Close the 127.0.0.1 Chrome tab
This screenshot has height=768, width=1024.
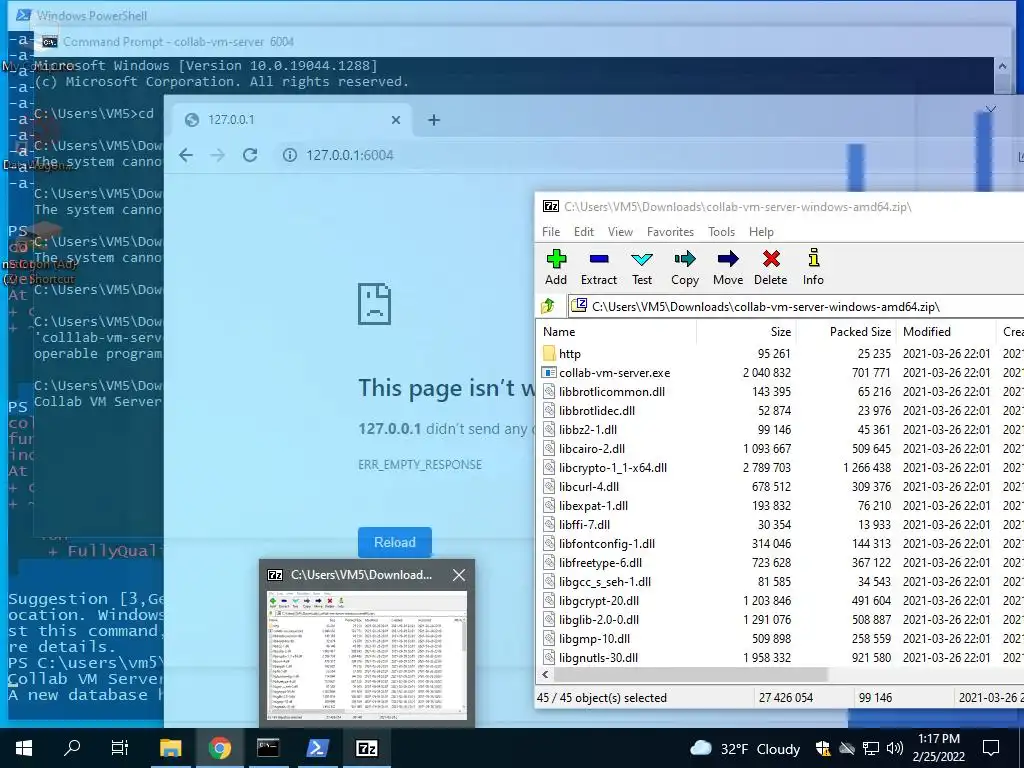coord(395,120)
